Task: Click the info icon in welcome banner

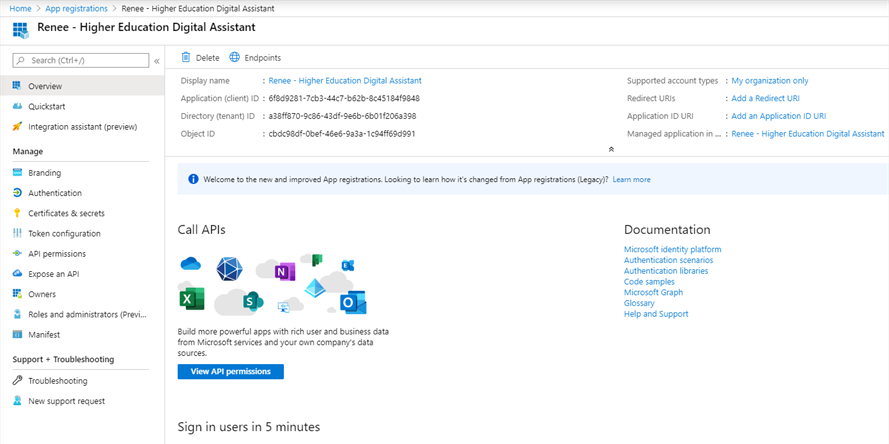Action: [193, 179]
